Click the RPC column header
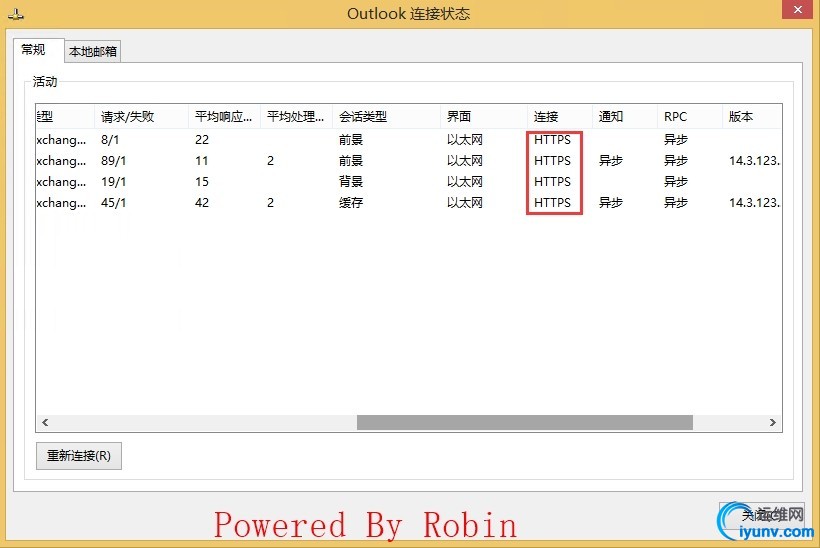 [x=689, y=117]
